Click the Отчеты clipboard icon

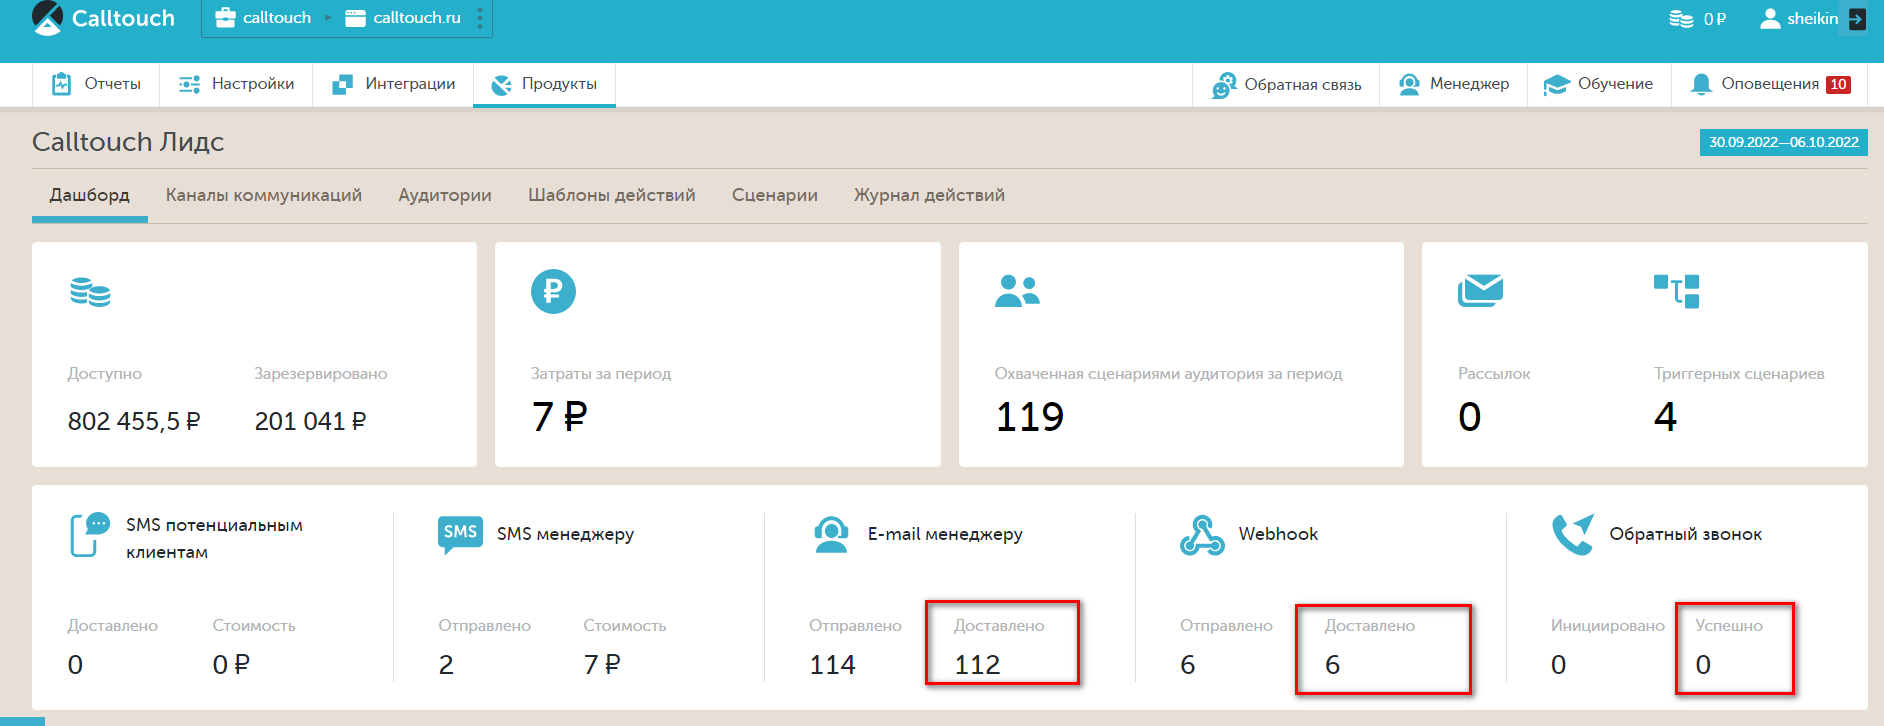[62, 84]
